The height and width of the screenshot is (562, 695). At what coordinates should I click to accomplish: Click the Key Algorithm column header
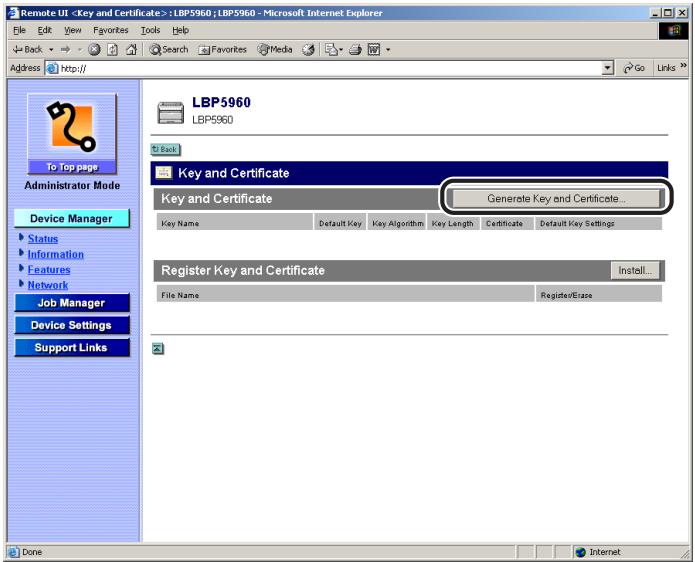point(397,223)
